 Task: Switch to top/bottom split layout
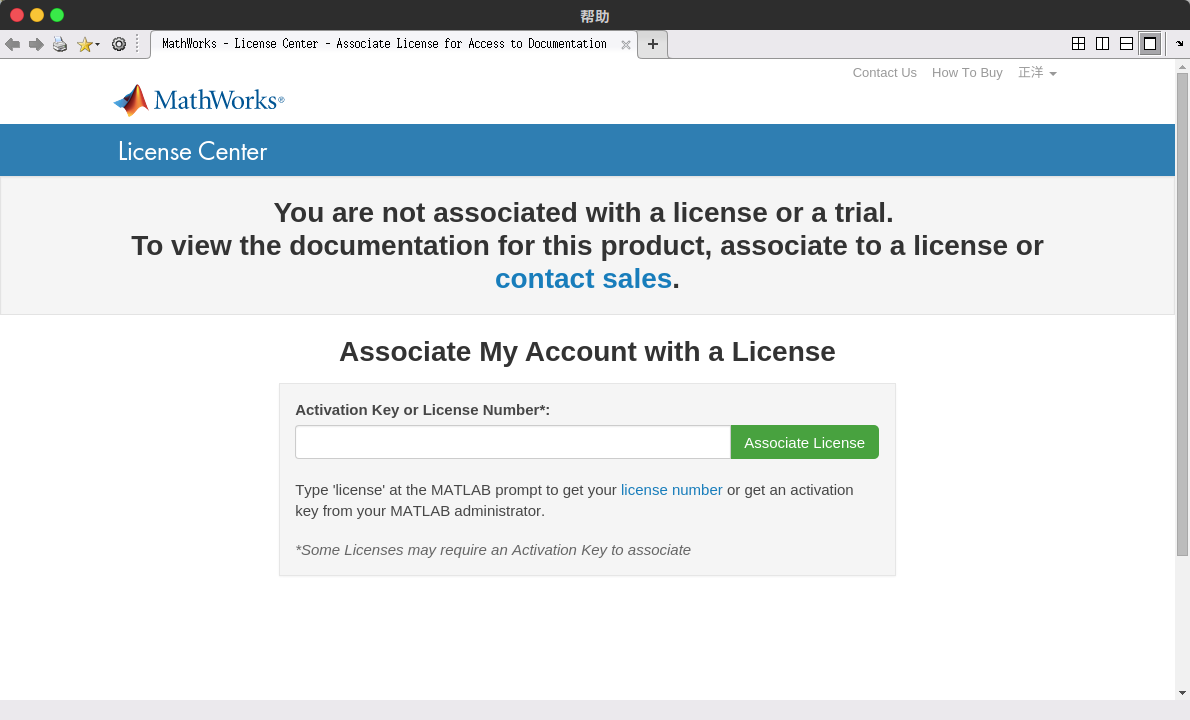(x=1126, y=44)
